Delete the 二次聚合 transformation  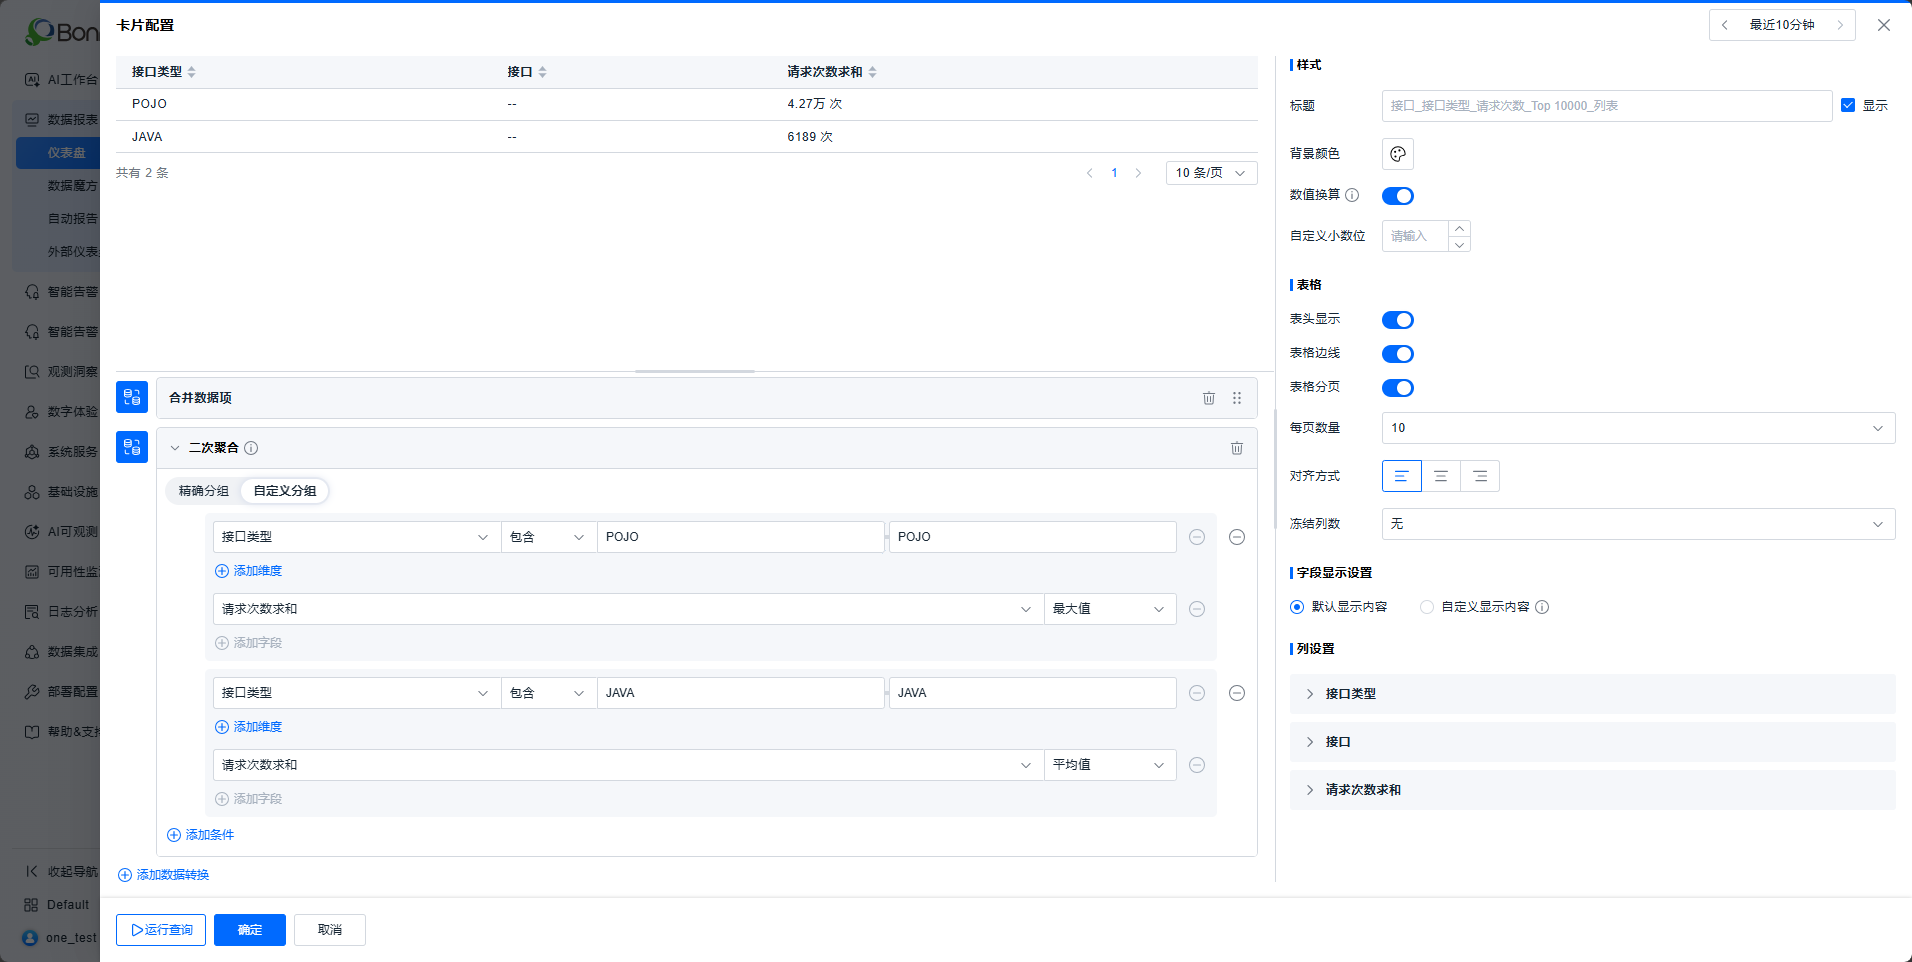tap(1236, 448)
